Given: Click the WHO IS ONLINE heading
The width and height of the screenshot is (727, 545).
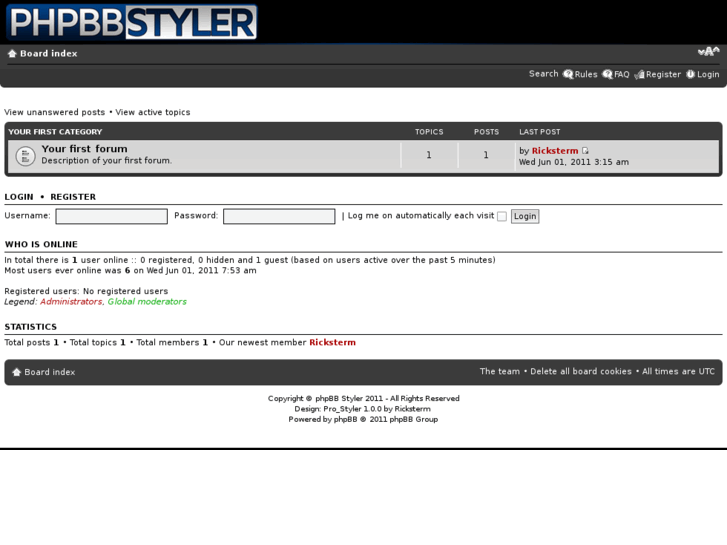Looking at the screenshot, I should (41, 244).
